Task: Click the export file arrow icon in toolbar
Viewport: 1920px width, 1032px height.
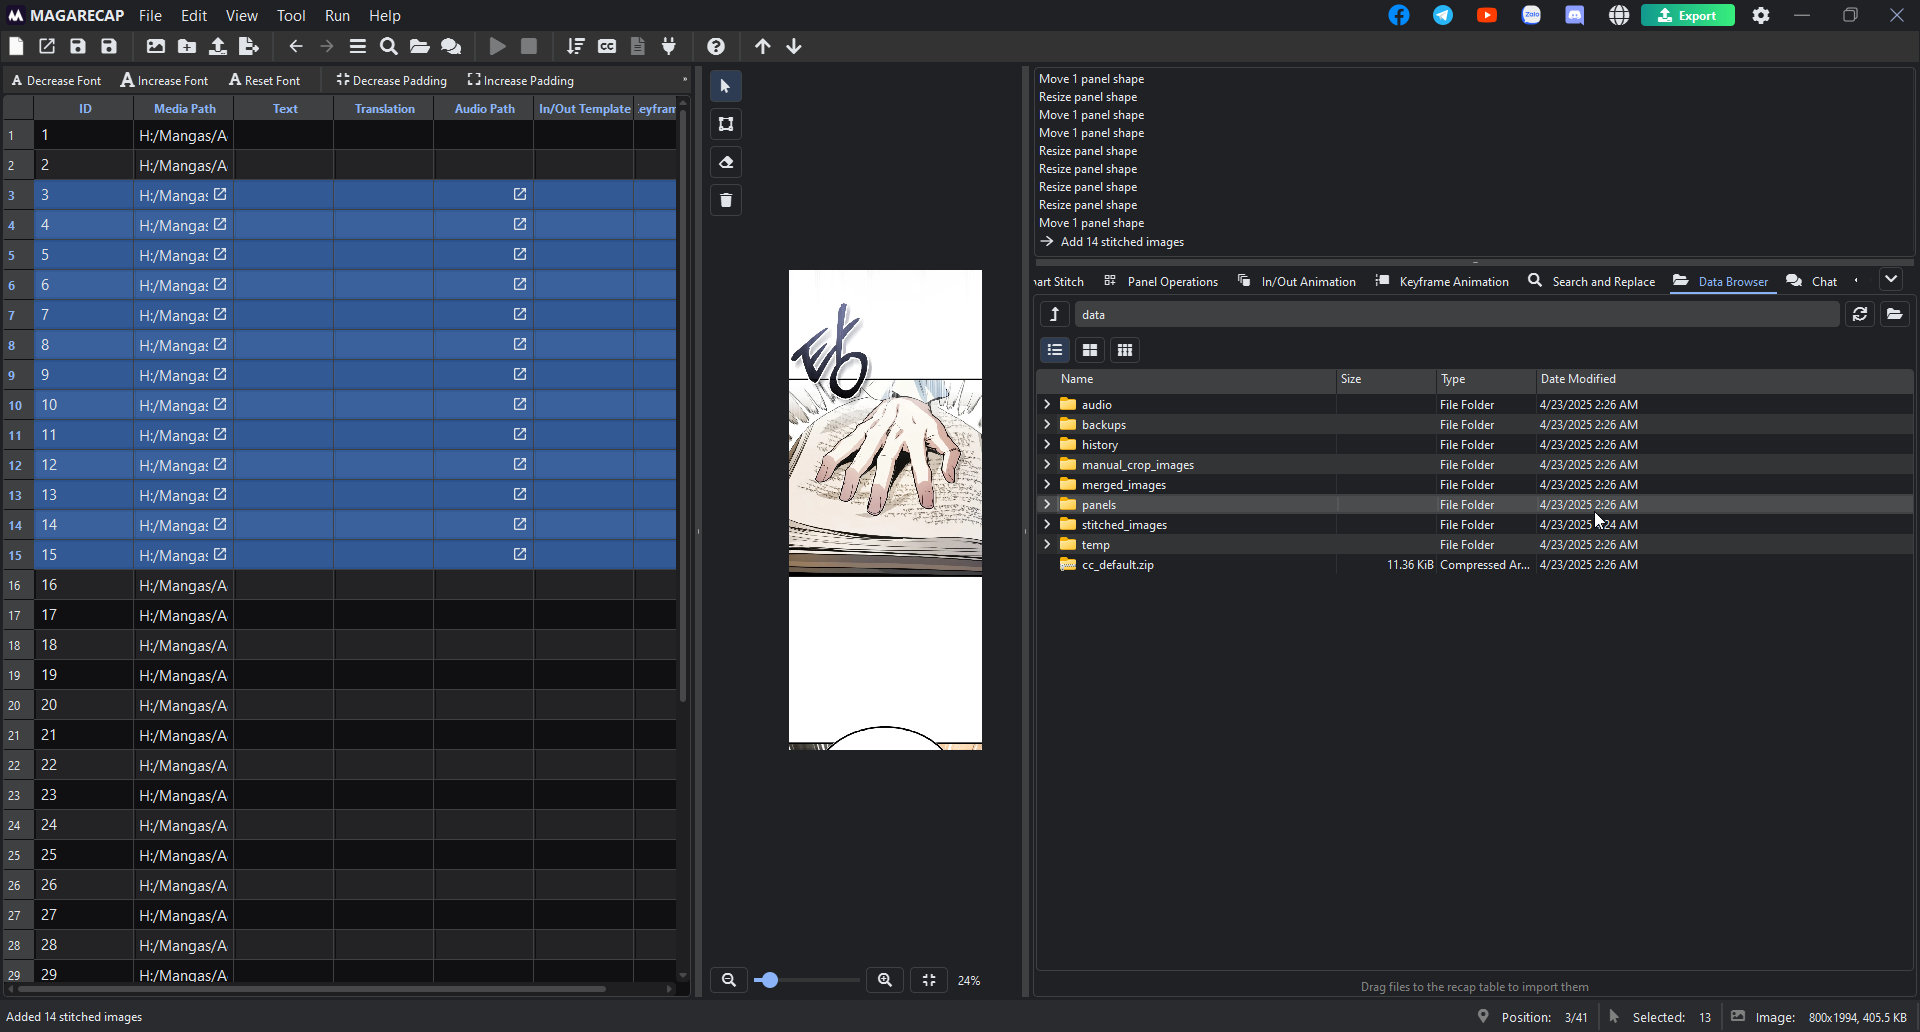Action: coord(249,46)
